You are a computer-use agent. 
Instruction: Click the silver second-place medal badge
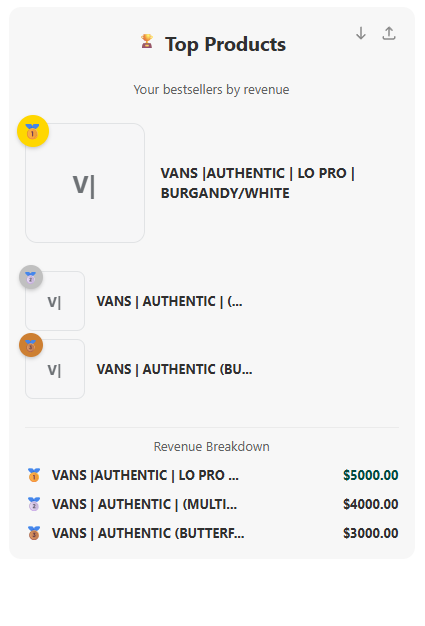(x=31, y=277)
